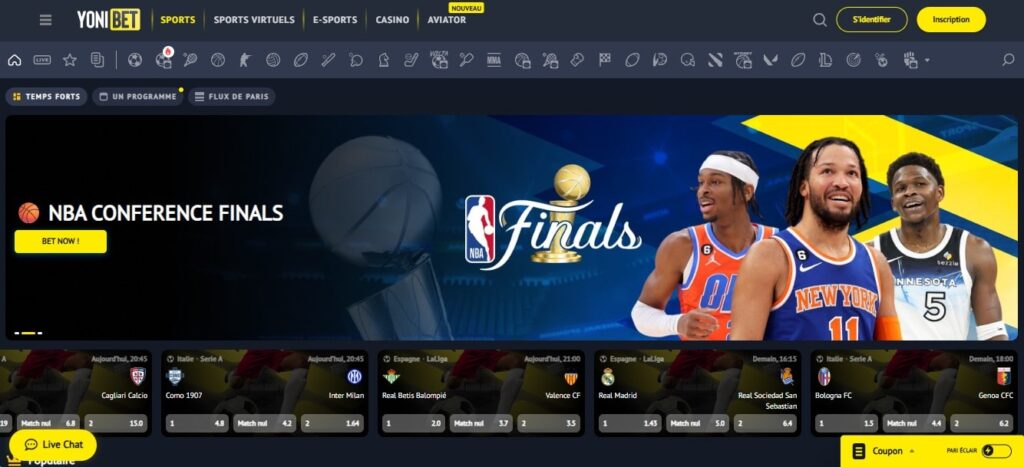The image size is (1024, 467).
Task: Select the American football helmet icon
Action: click(687, 60)
